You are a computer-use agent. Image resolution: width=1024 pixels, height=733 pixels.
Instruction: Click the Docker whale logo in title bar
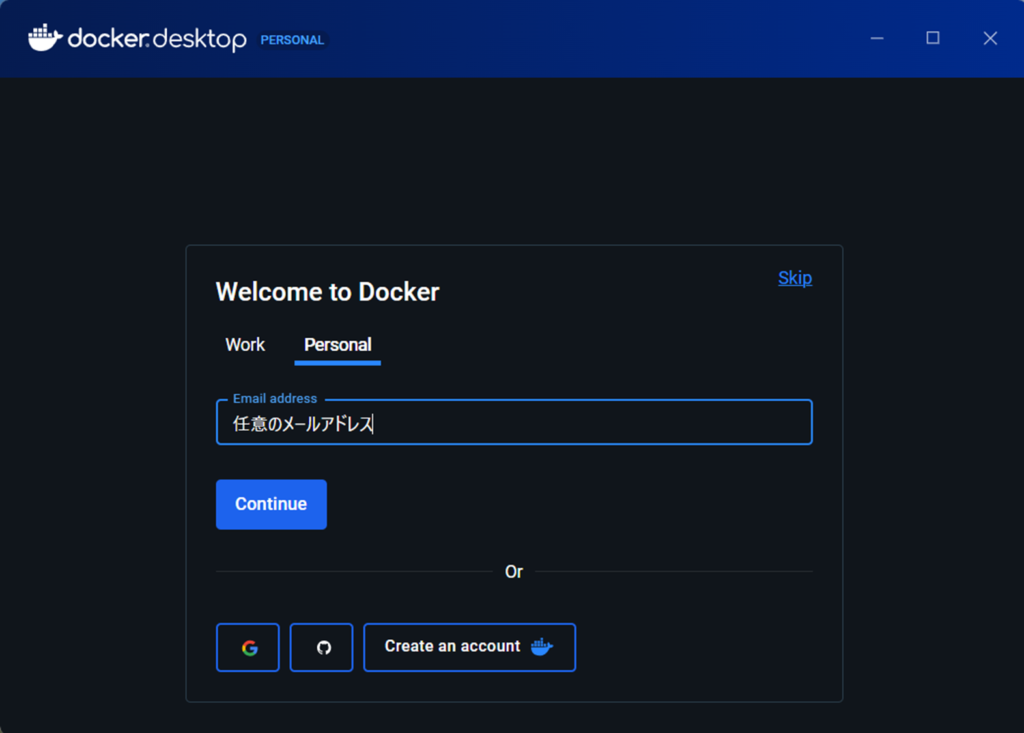[x=45, y=39]
